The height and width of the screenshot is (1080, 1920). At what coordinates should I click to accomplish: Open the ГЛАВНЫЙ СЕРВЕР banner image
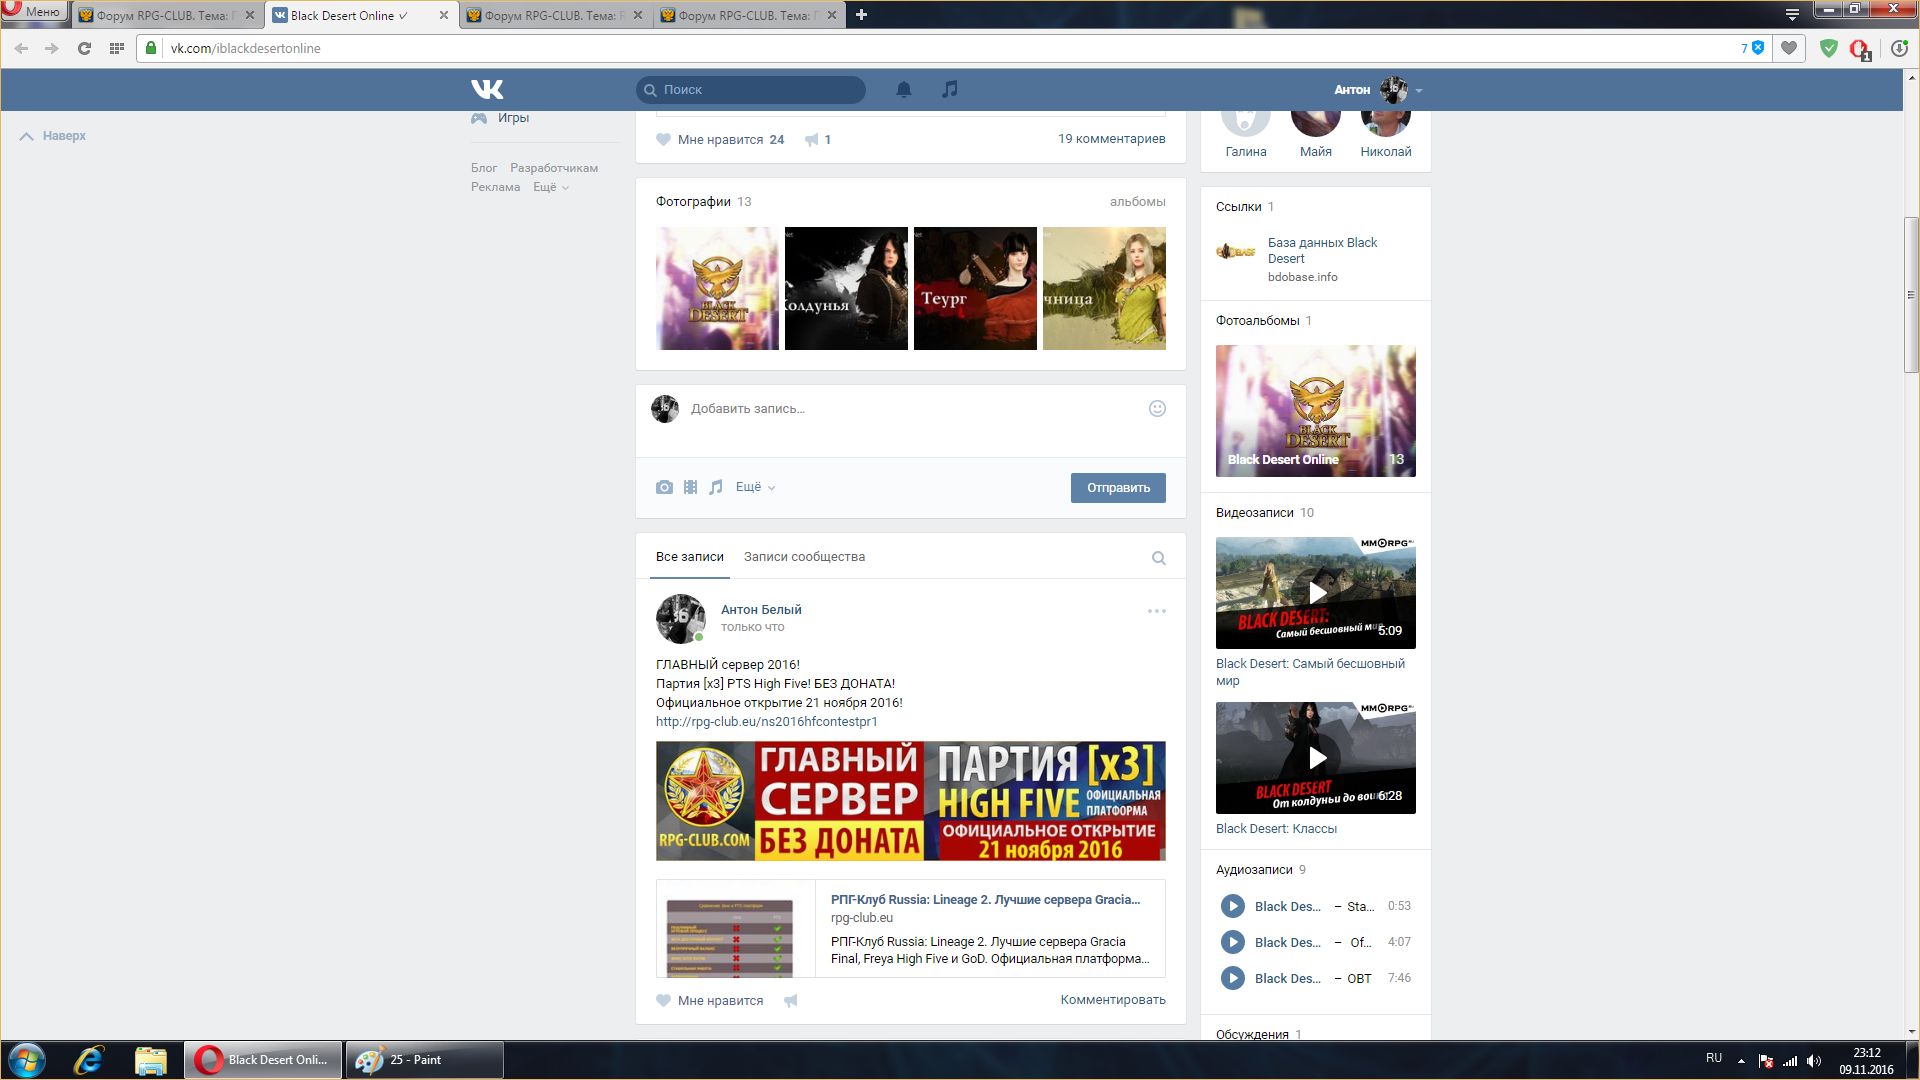pyautogui.click(x=910, y=801)
